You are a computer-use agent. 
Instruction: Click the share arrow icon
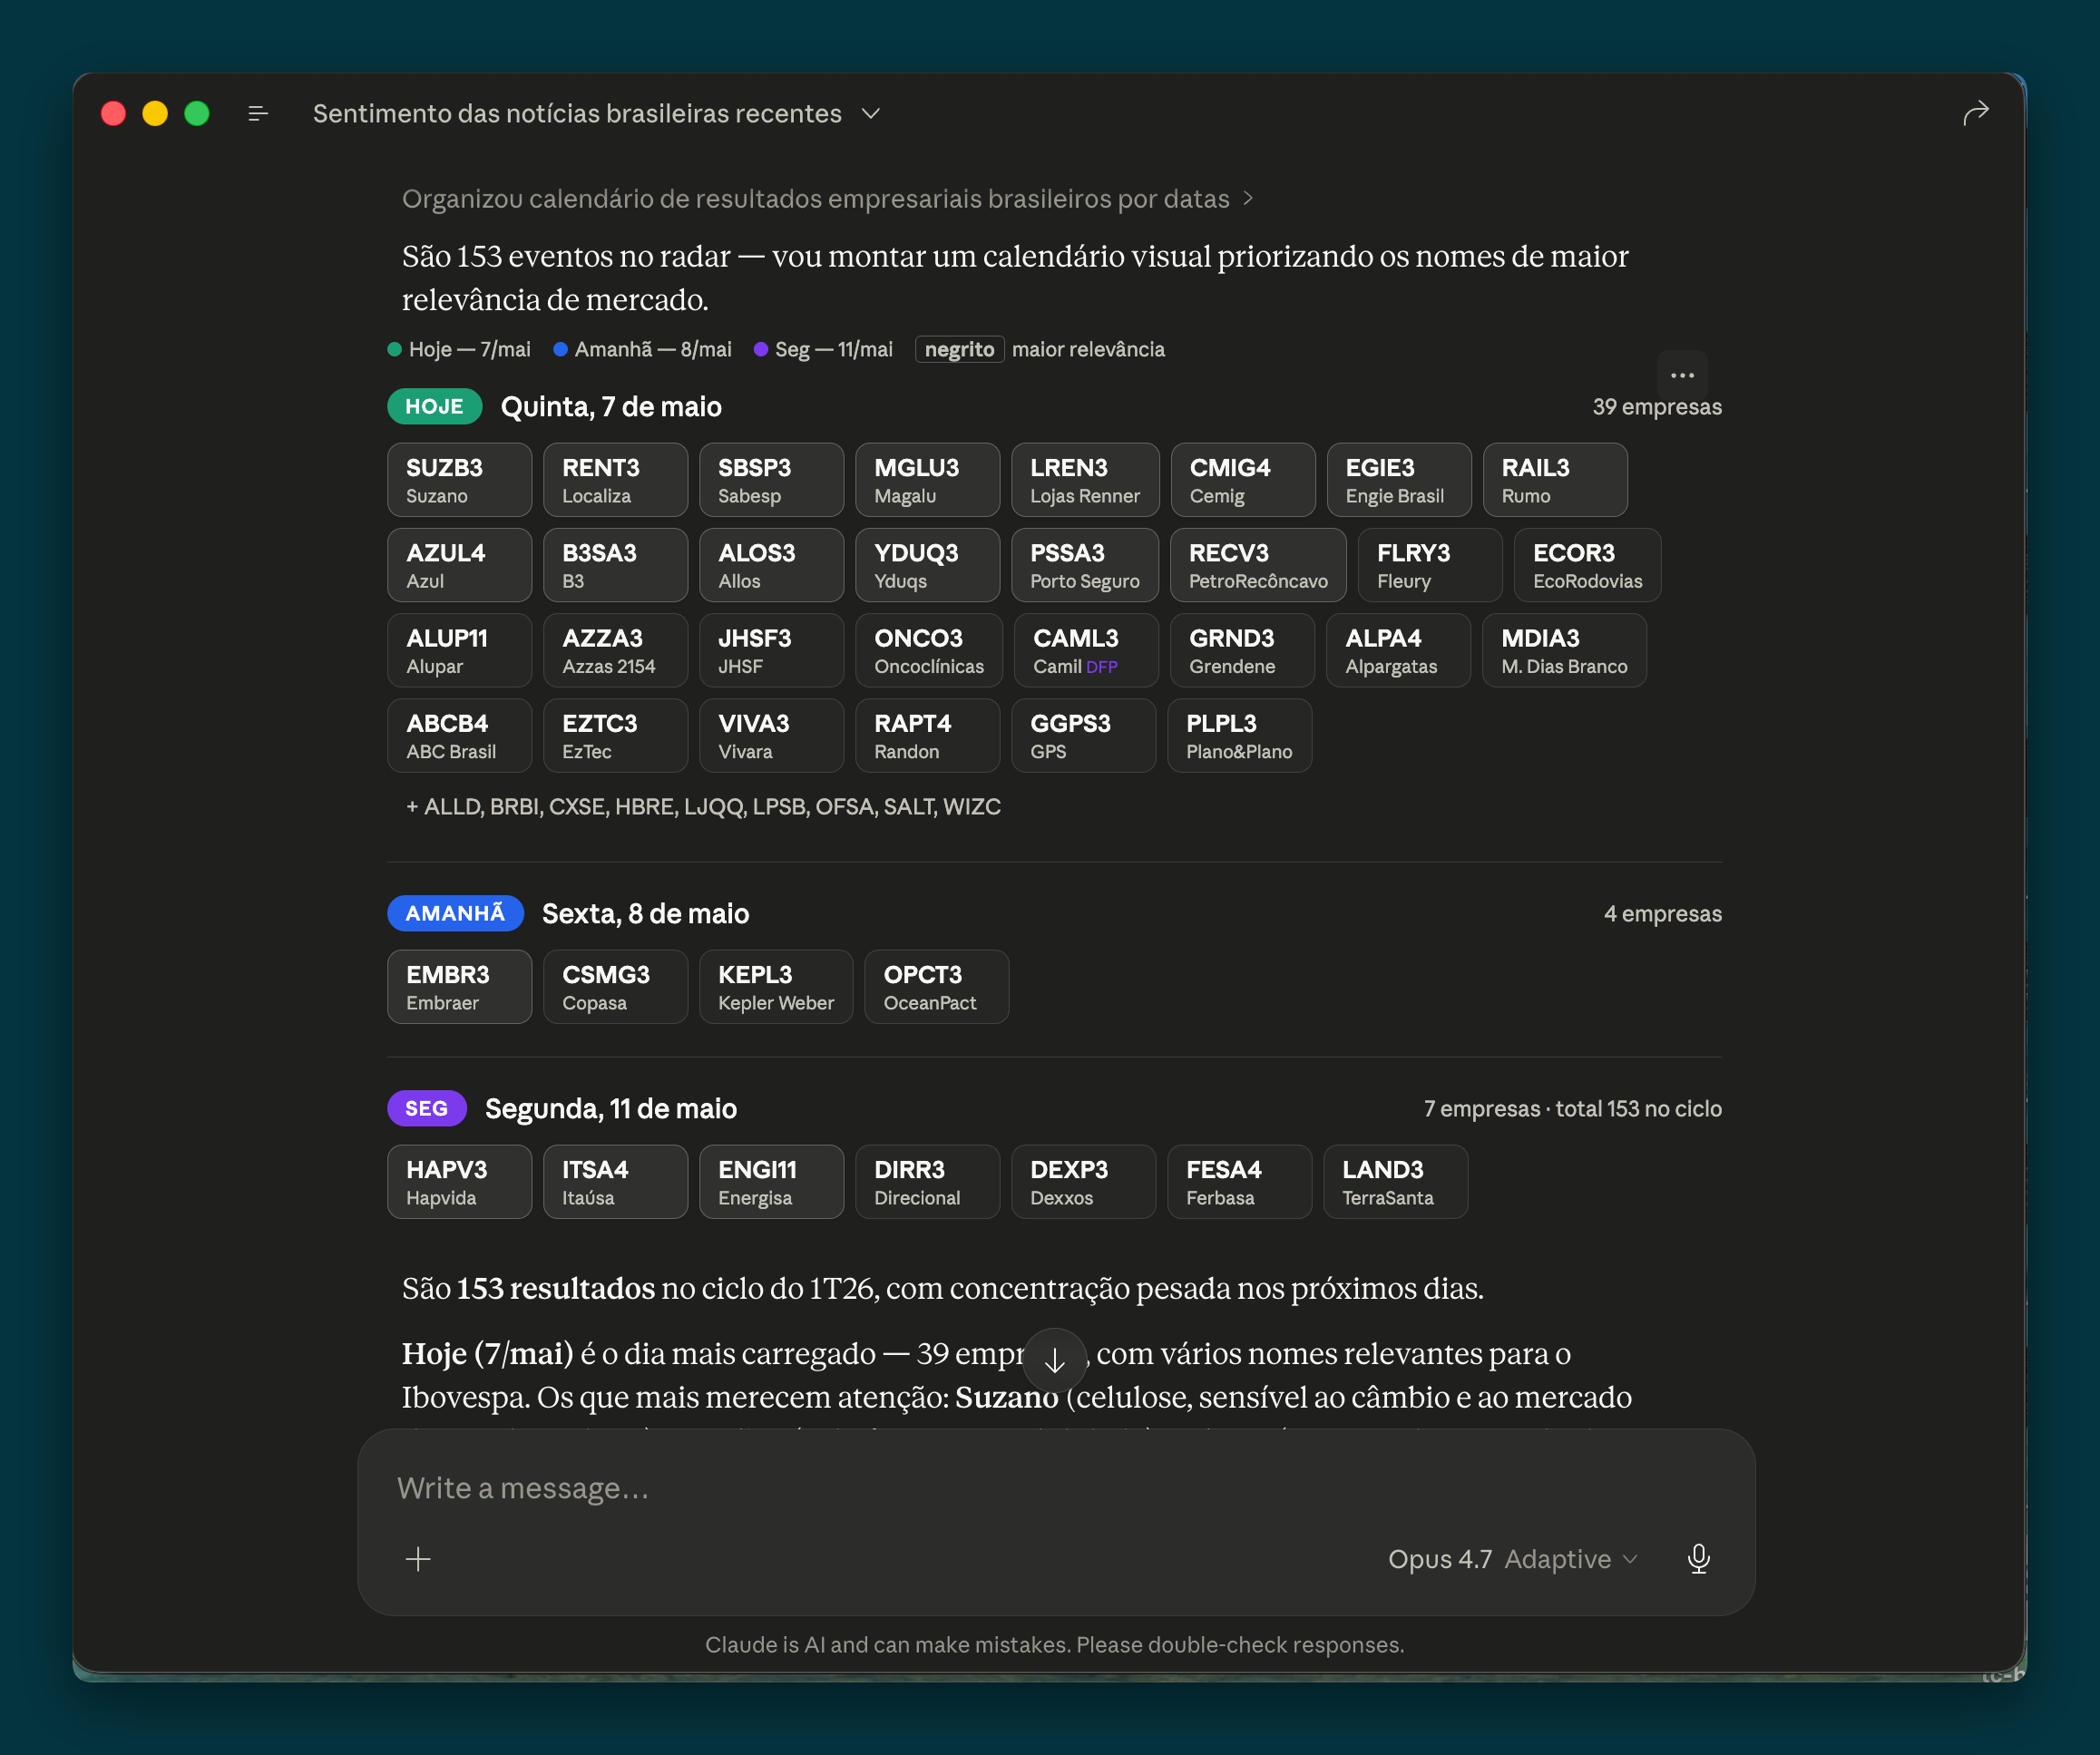pyautogui.click(x=1975, y=113)
